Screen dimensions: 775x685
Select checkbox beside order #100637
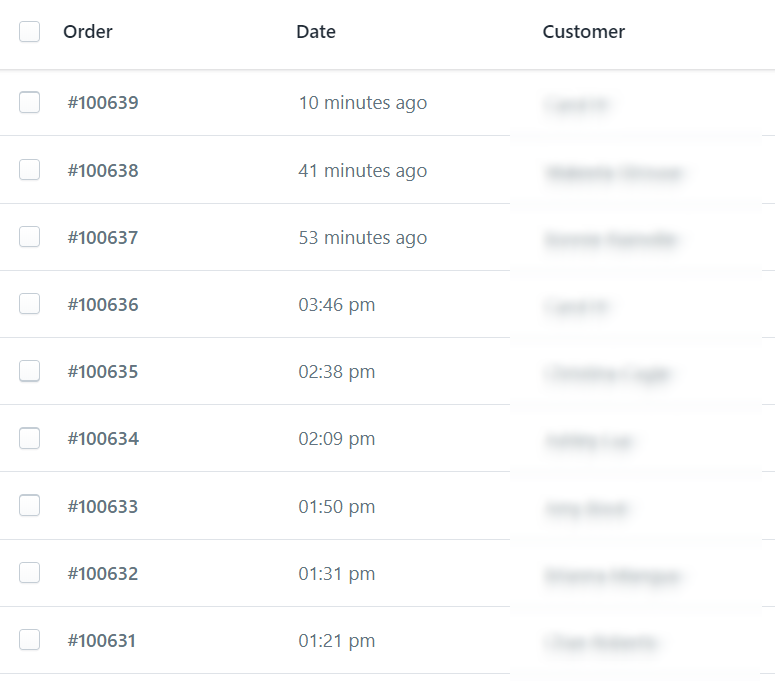(30, 237)
